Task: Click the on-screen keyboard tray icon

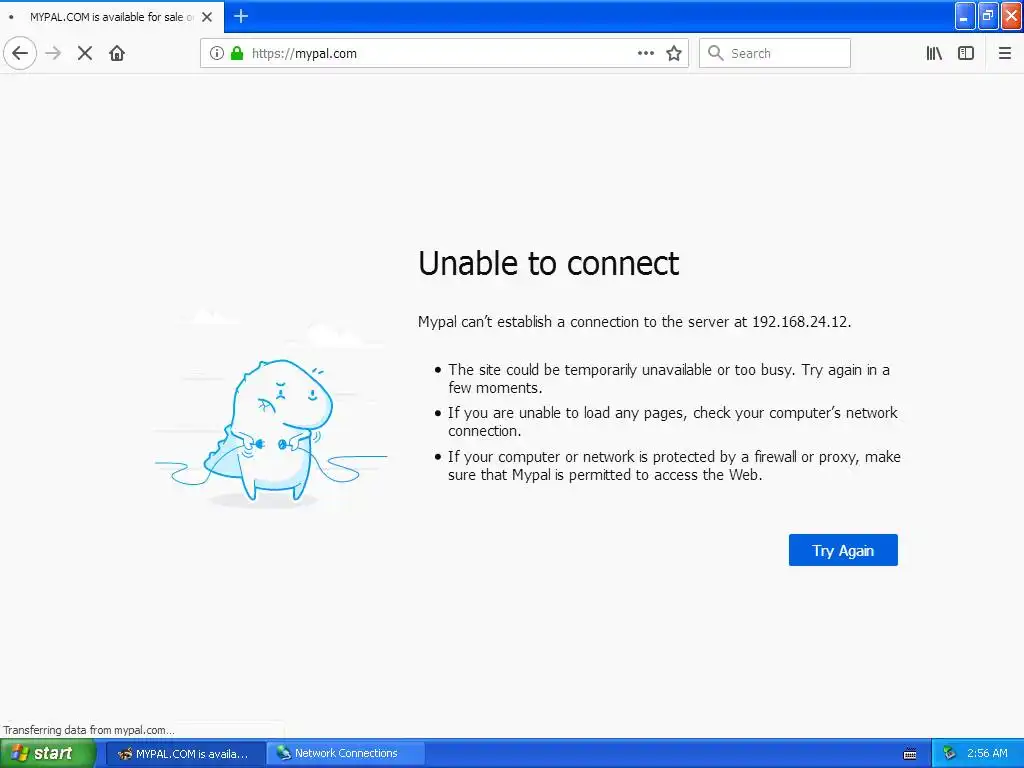Action: click(x=910, y=754)
